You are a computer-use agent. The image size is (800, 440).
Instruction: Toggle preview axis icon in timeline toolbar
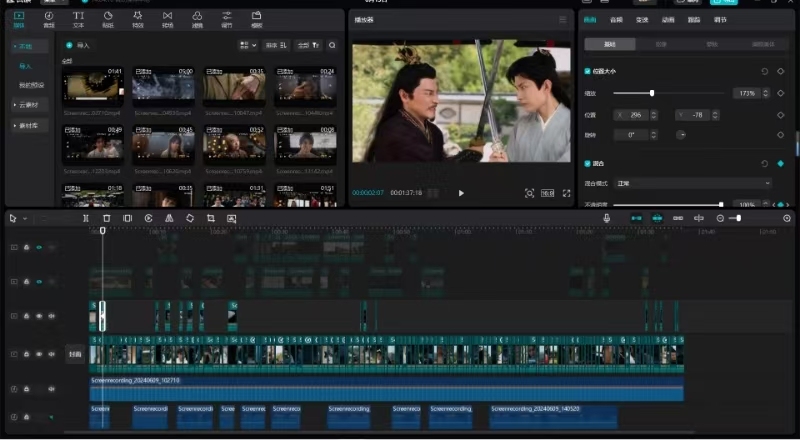pos(699,218)
